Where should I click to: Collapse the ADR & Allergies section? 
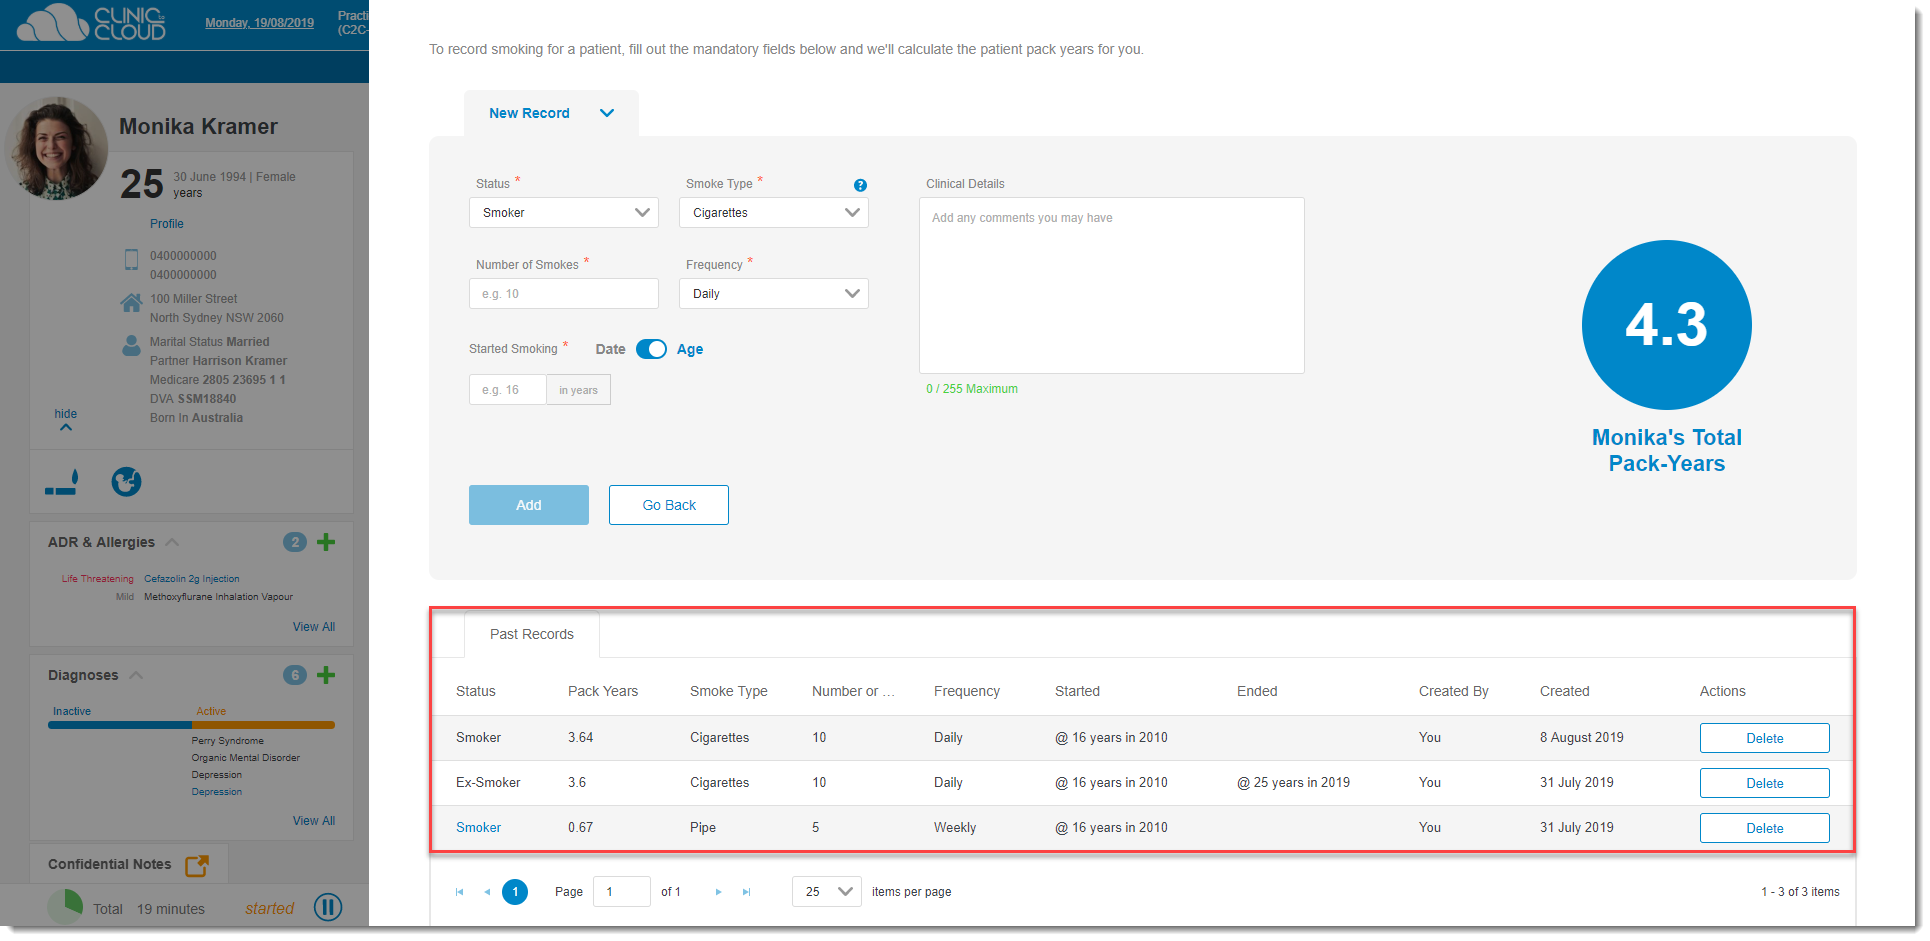point(172,542)
